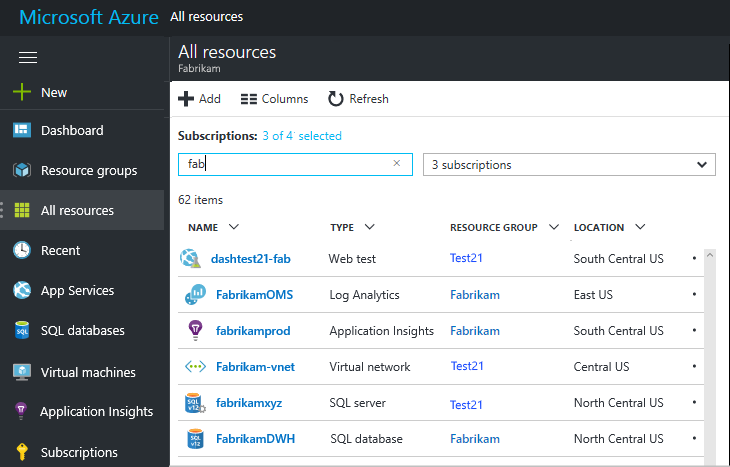Open the Columns chooser
This screenshot has height=467, width=730.
click(x=275, y=99)
